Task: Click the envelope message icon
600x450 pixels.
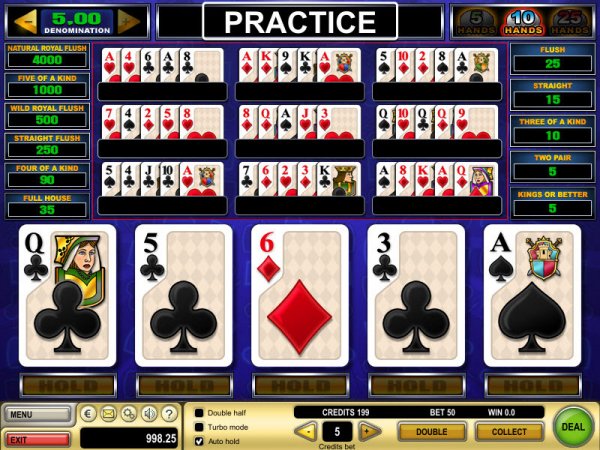Action: 109,414
